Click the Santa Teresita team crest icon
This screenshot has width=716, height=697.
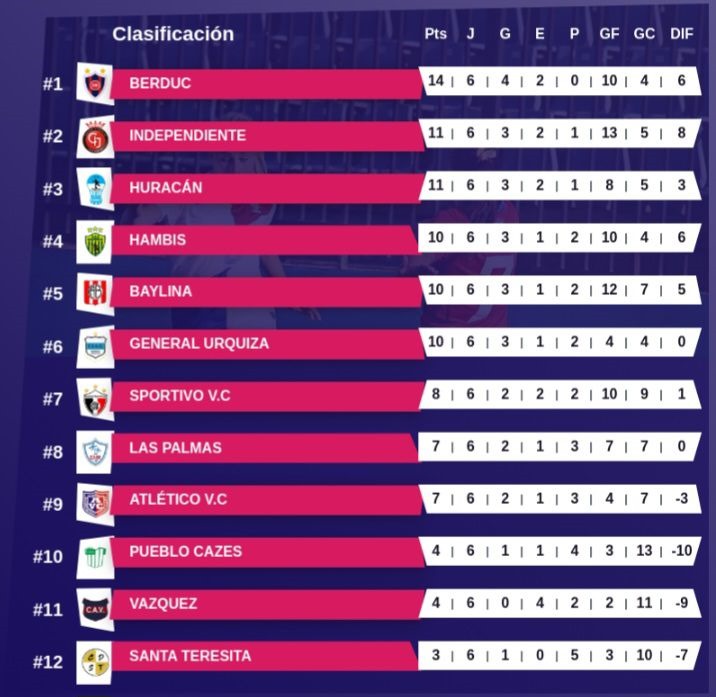point(95,657)
